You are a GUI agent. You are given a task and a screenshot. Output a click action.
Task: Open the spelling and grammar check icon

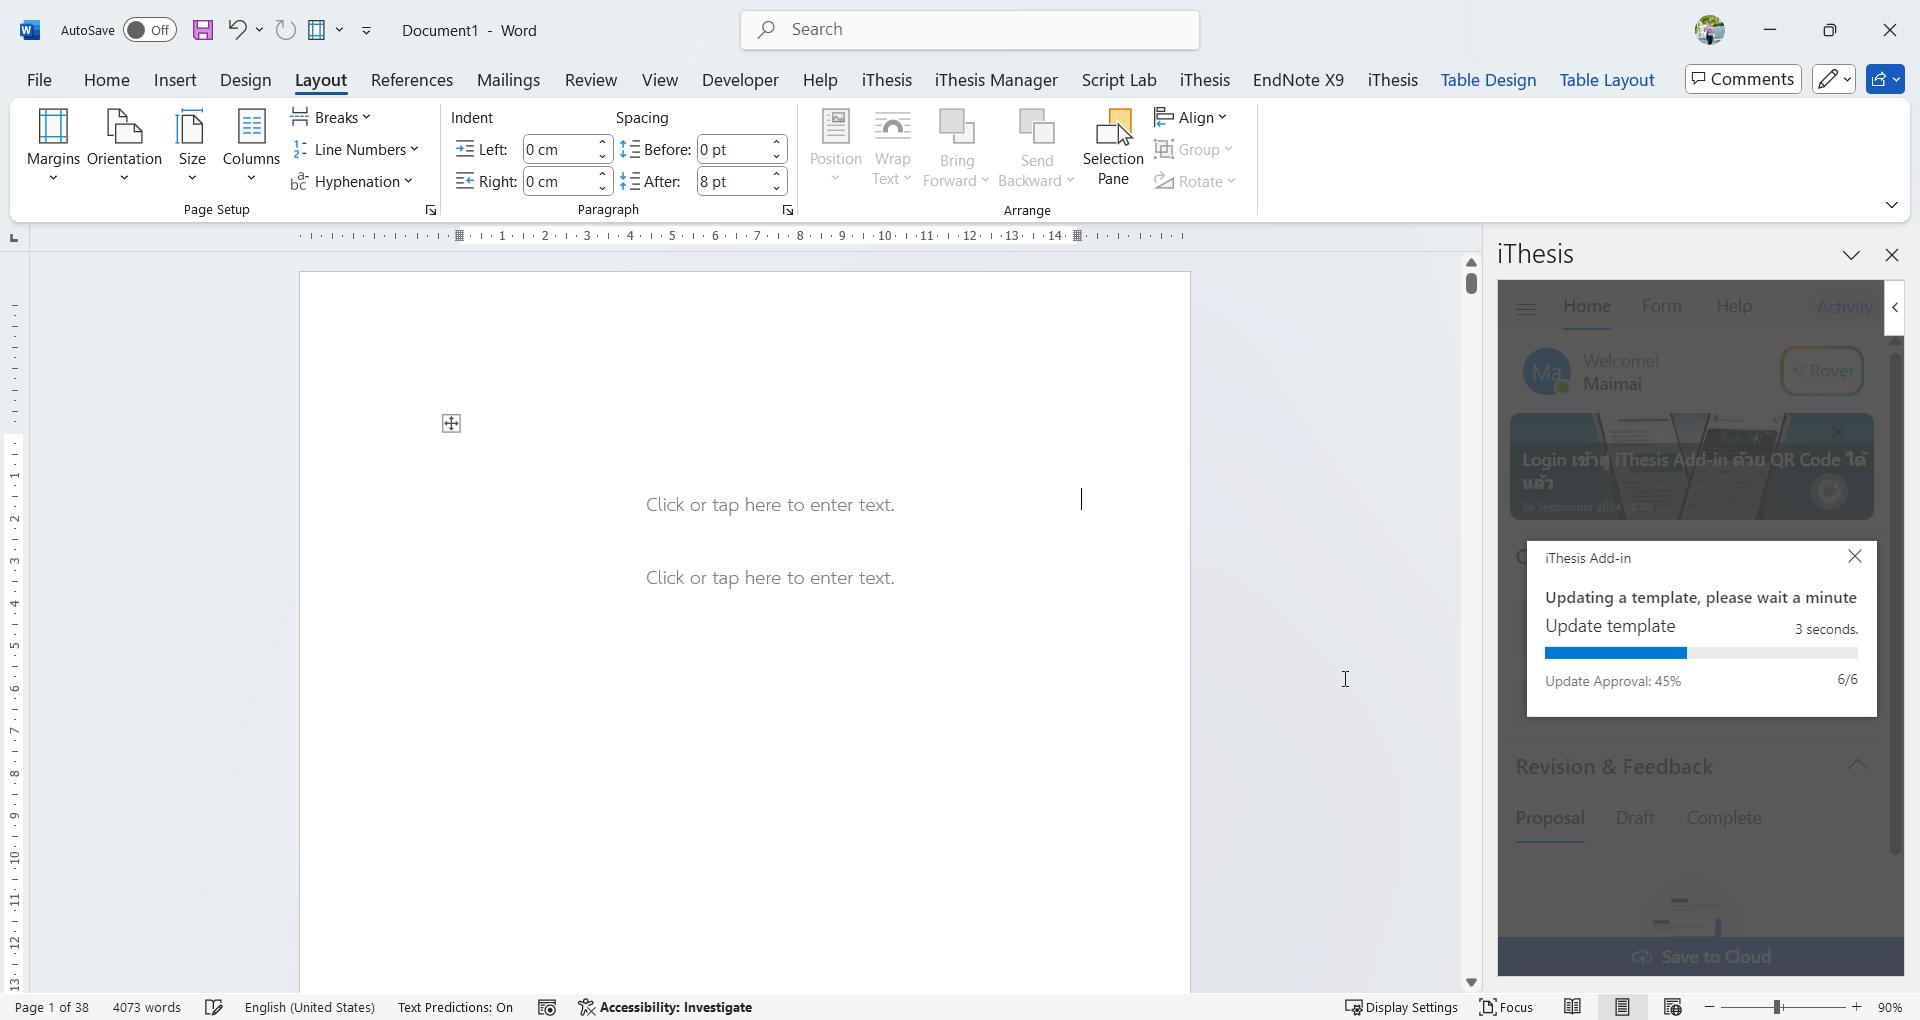214,1007
